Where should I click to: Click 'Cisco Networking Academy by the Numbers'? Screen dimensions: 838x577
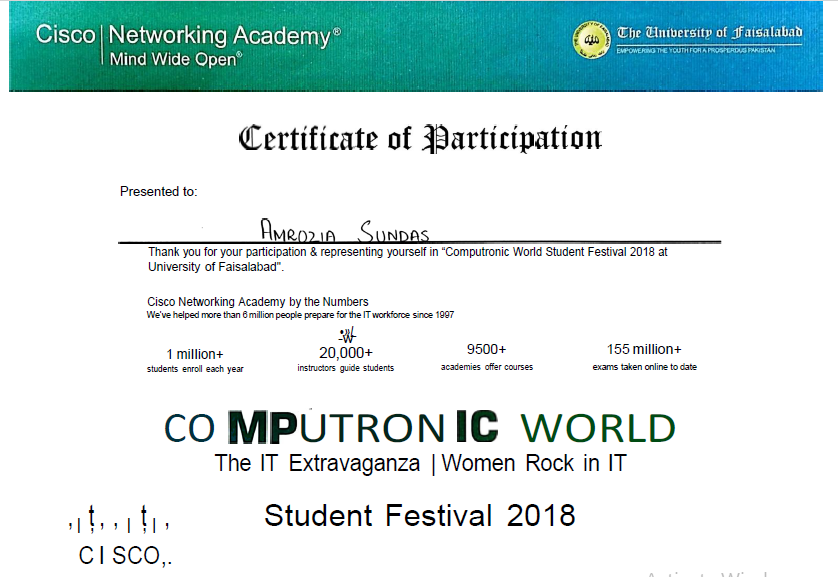[x=258, y=301]
